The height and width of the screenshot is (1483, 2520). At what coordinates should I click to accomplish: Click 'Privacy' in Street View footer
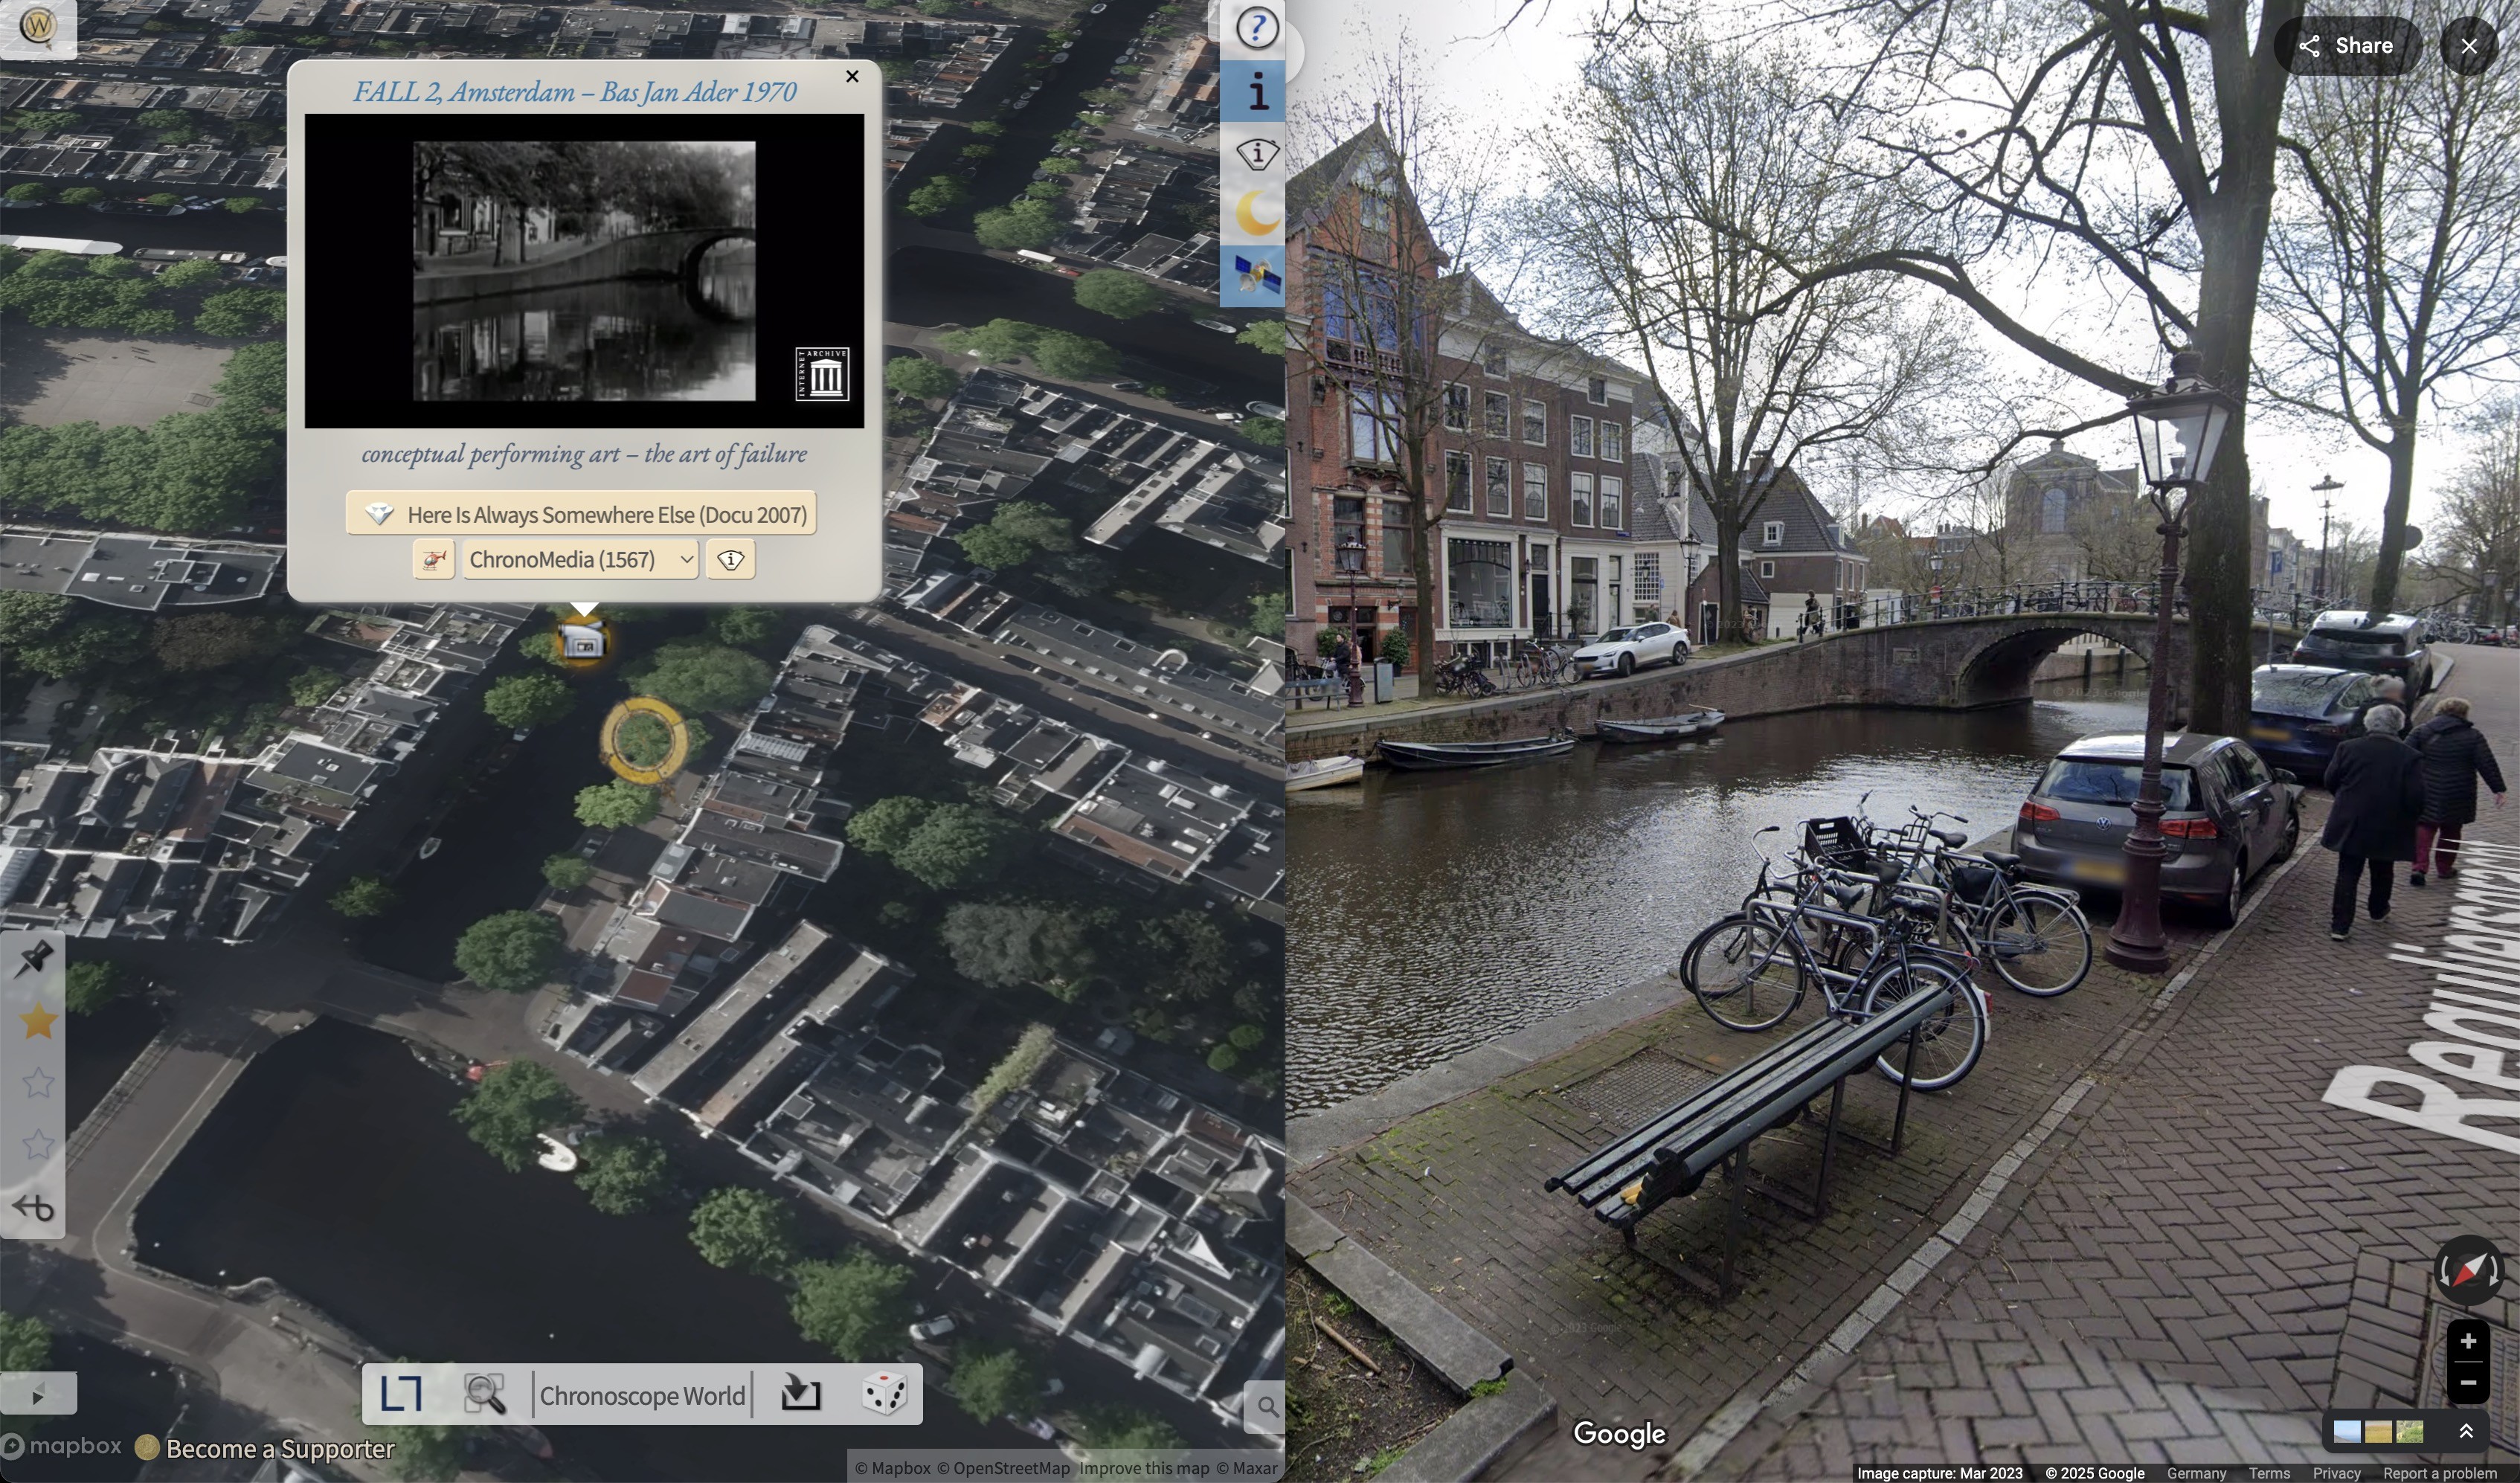tap(2336, 1473)
